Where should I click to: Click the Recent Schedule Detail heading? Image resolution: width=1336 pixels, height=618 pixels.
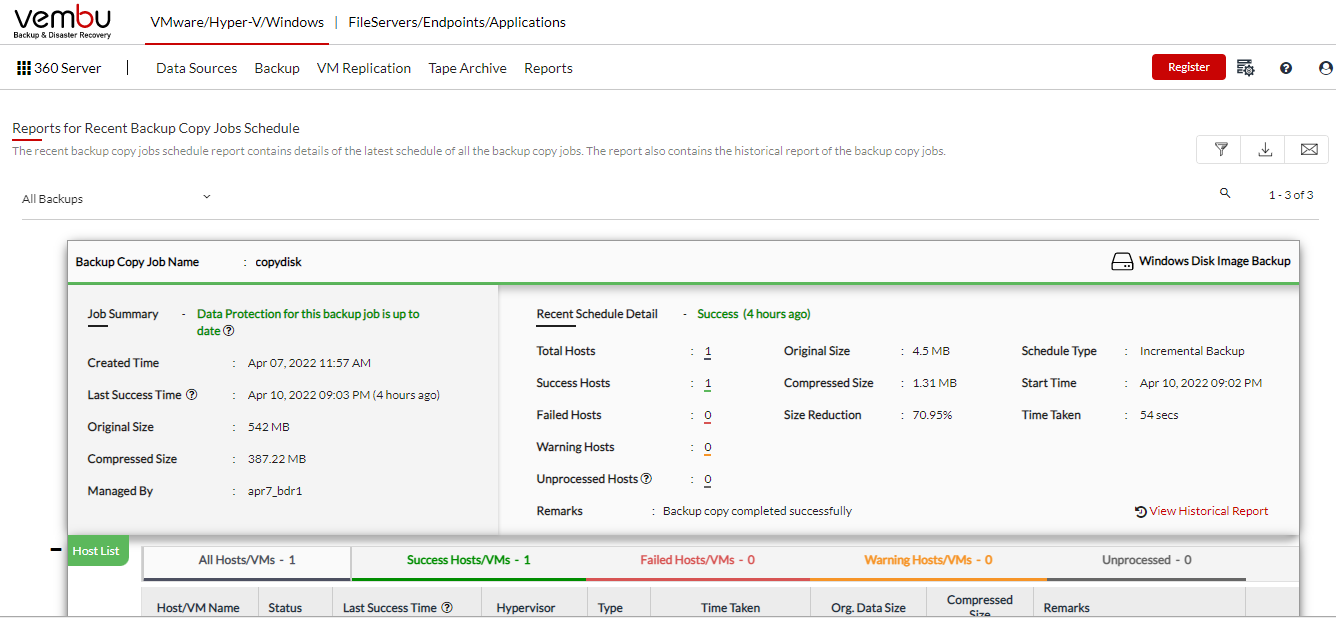click(x=597, y=314)
